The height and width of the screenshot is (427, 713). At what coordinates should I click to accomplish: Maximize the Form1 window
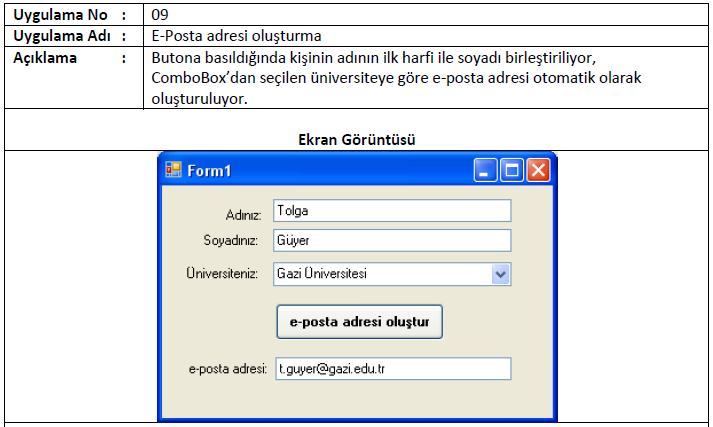point(512,171)
